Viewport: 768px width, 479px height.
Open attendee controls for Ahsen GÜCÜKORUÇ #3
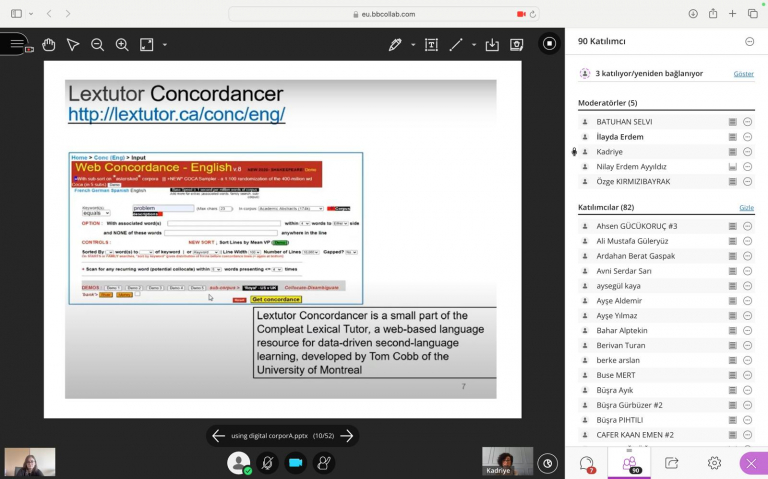(747, 226)
